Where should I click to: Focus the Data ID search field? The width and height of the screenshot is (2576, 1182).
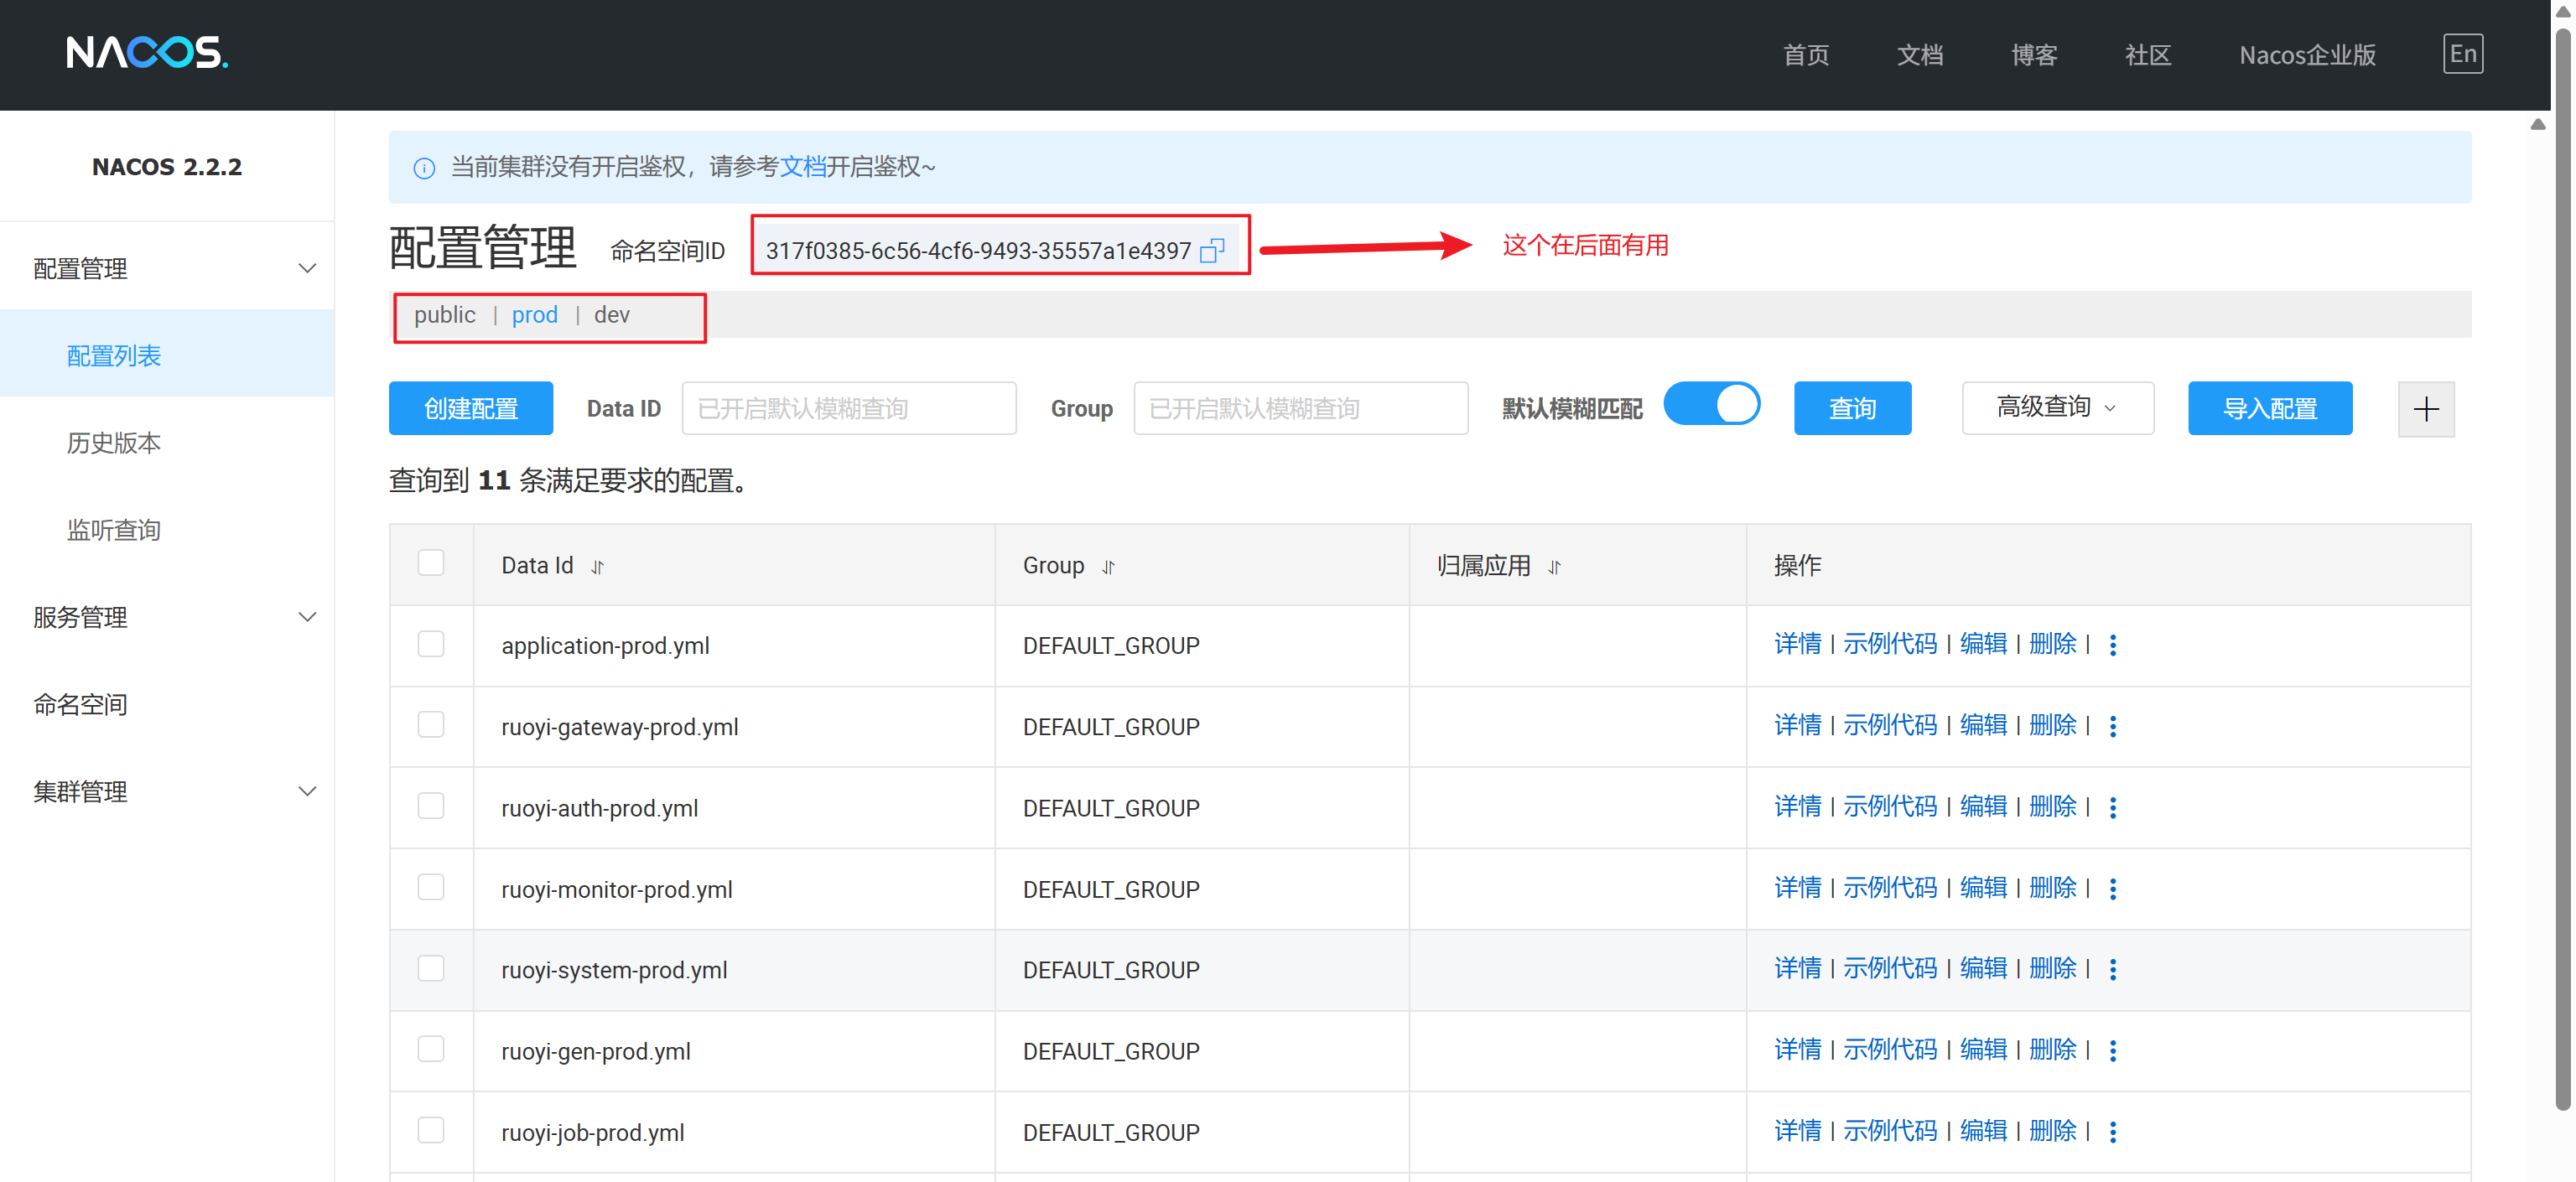(848, 408)
